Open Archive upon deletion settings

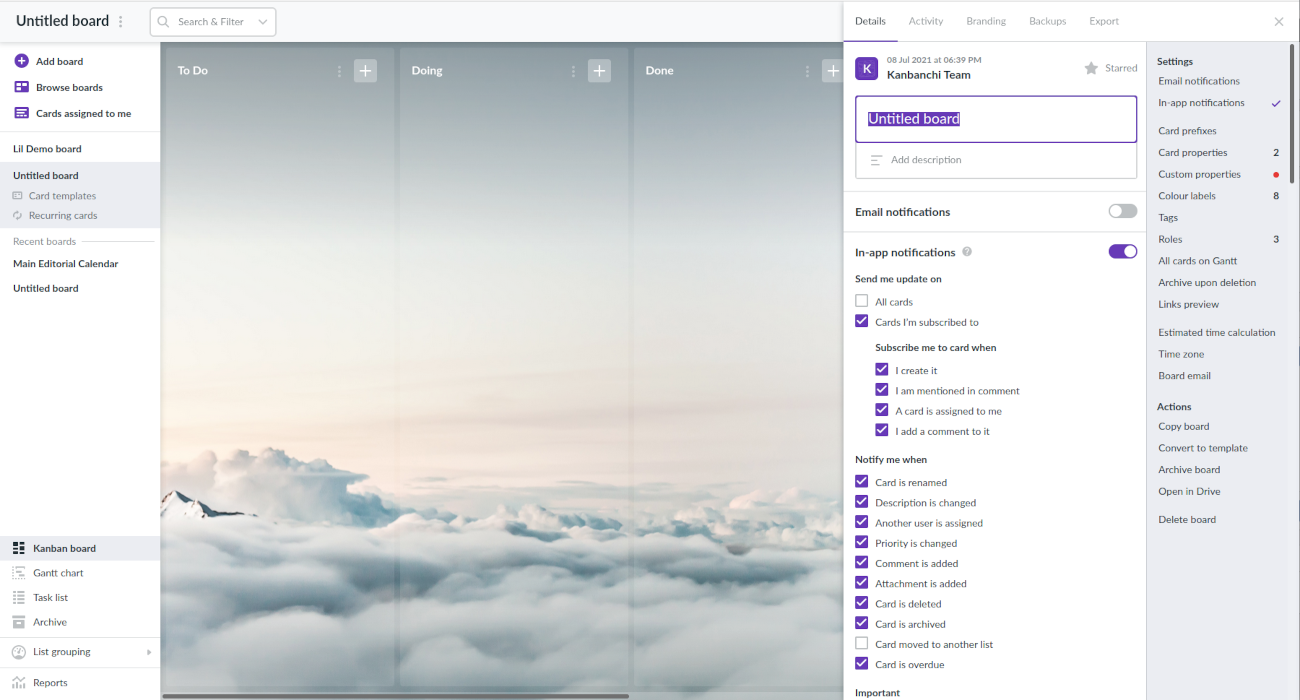coord(1207,283)
